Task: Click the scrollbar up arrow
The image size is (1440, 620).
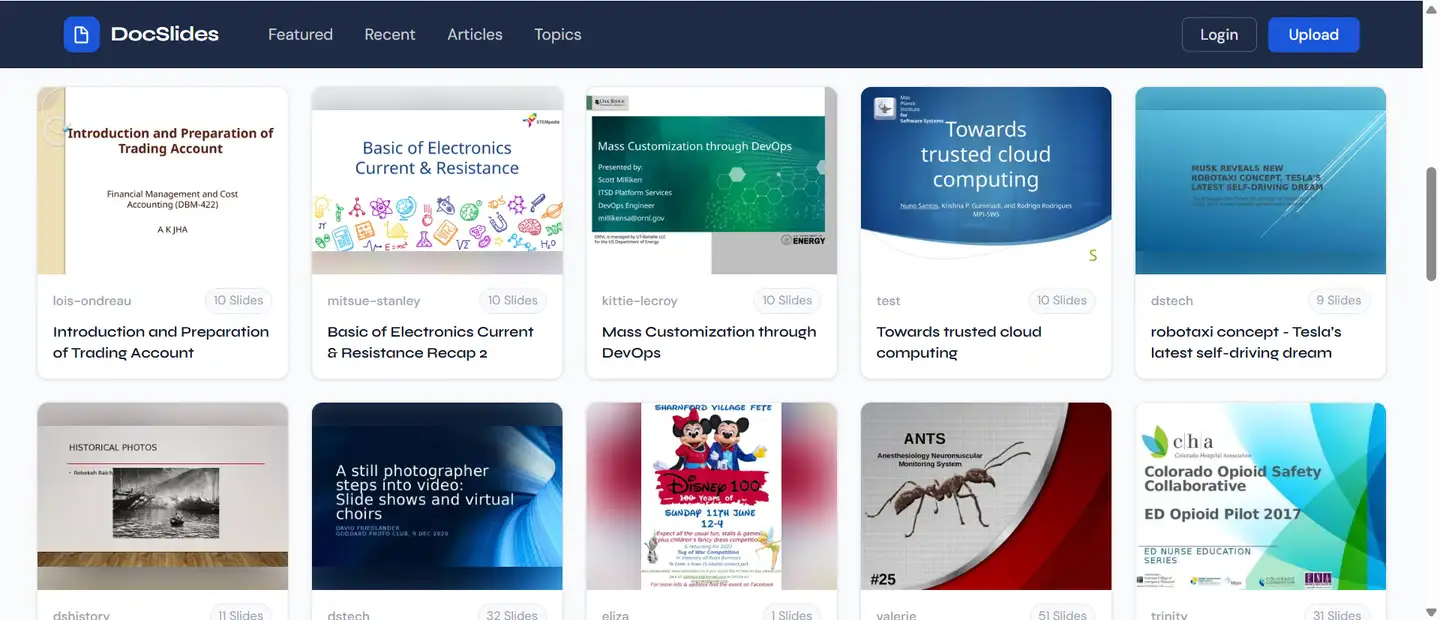Action: 1431,8
